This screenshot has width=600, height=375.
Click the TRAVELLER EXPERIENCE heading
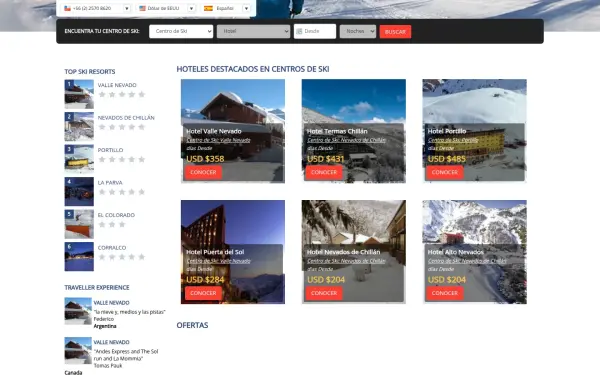(x=97, y=287)
